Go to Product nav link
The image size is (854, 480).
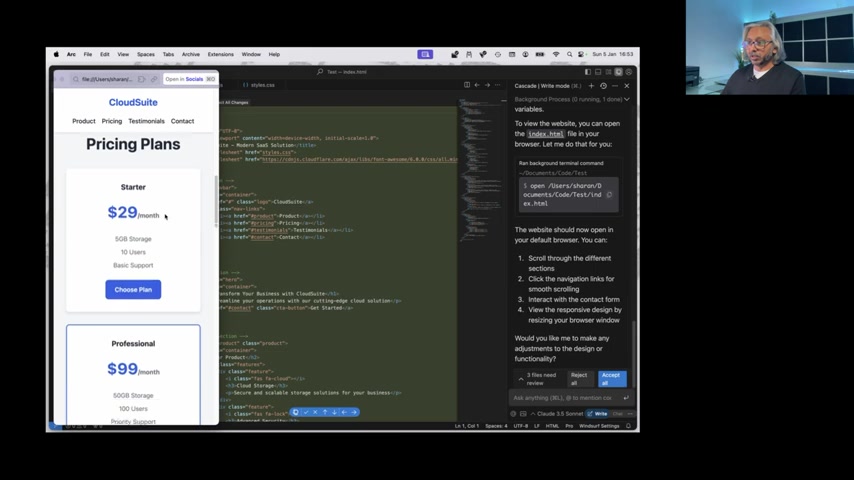click(x=84, y=121)
